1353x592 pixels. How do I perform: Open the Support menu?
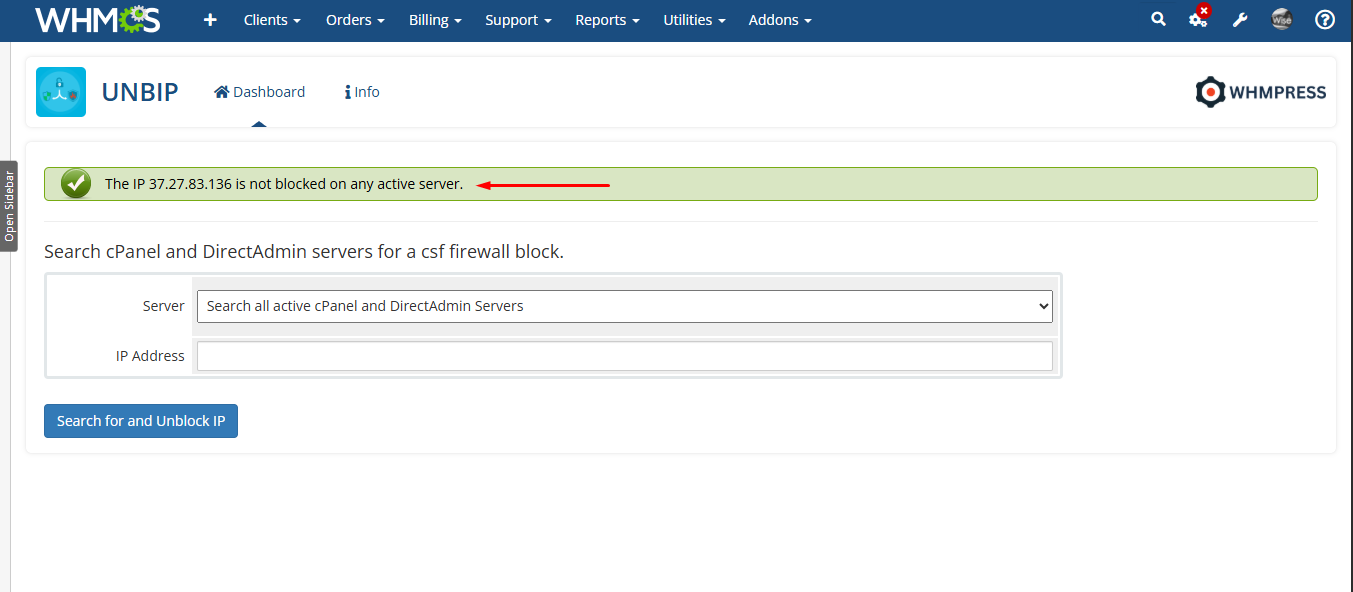(518, 20)
